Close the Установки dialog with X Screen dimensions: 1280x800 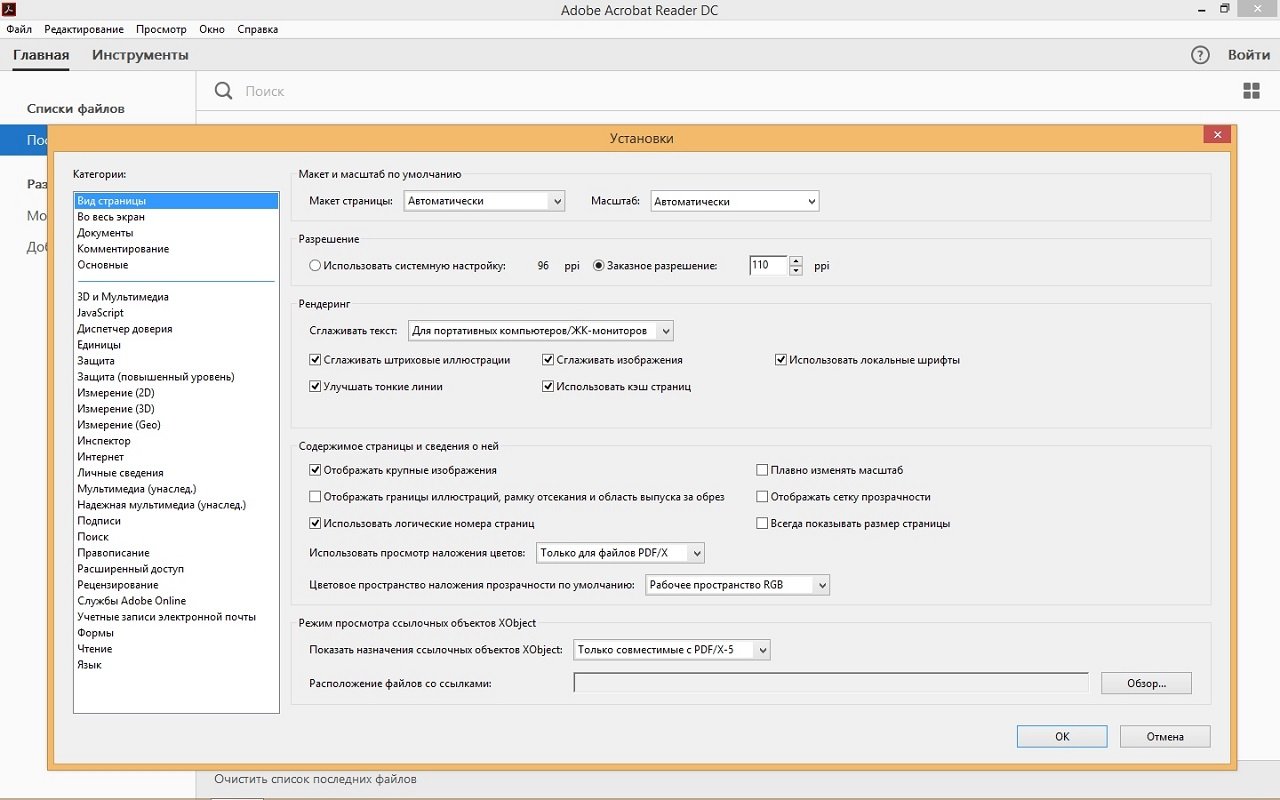click(x=1216, y=135)
